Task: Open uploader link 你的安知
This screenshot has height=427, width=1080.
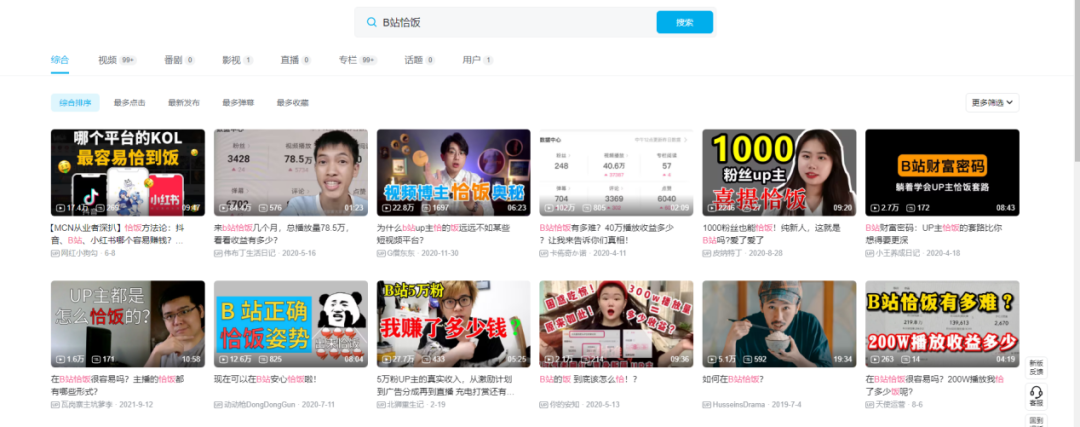Action: [566, 404]
